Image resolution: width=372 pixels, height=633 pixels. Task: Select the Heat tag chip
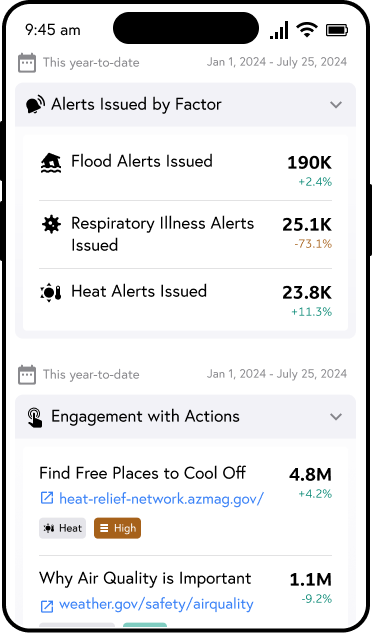click(63, 528)
